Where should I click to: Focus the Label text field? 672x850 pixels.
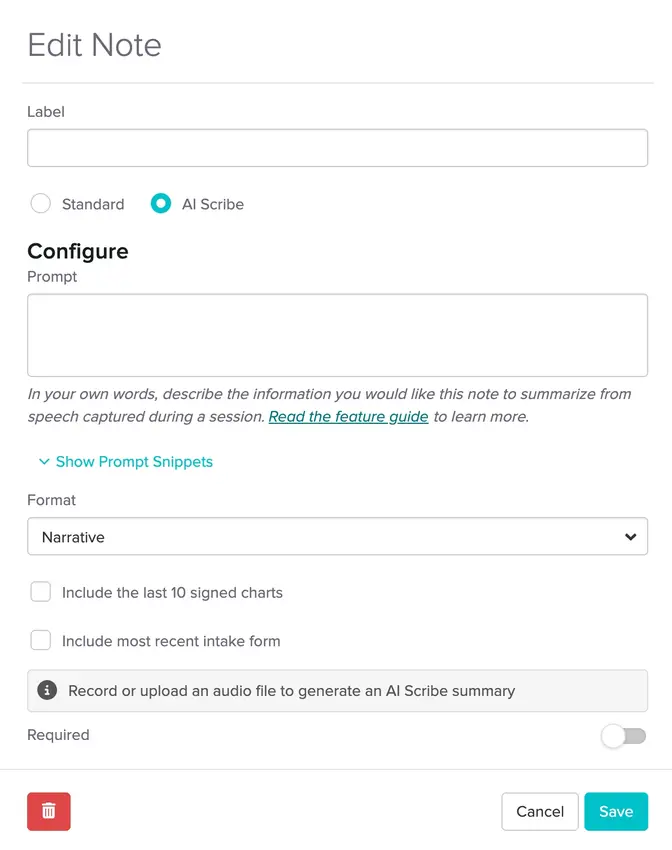pos(337,148)
